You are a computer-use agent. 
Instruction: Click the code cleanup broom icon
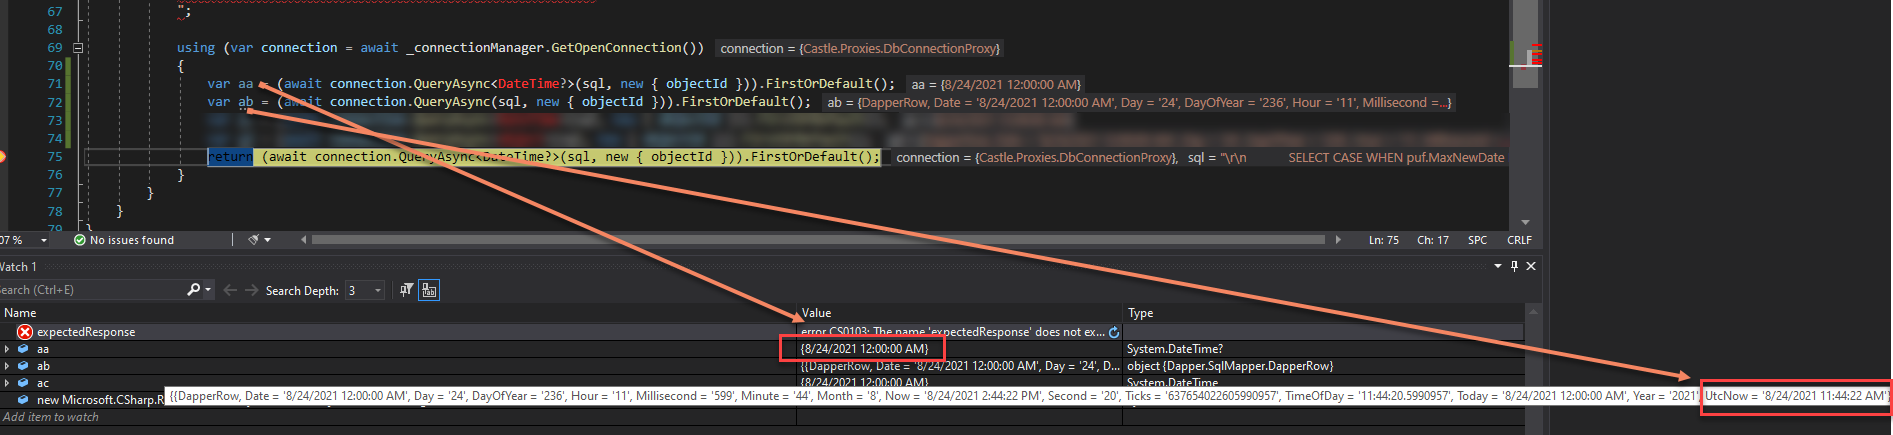pos(254,240)
